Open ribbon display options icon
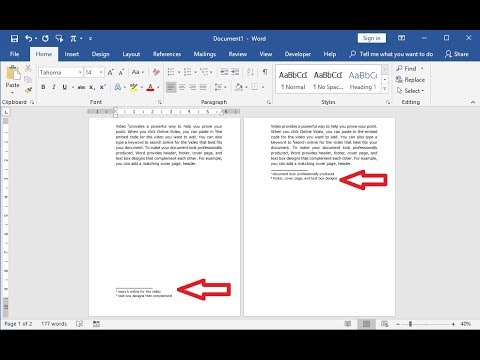 tap(401, 38)
